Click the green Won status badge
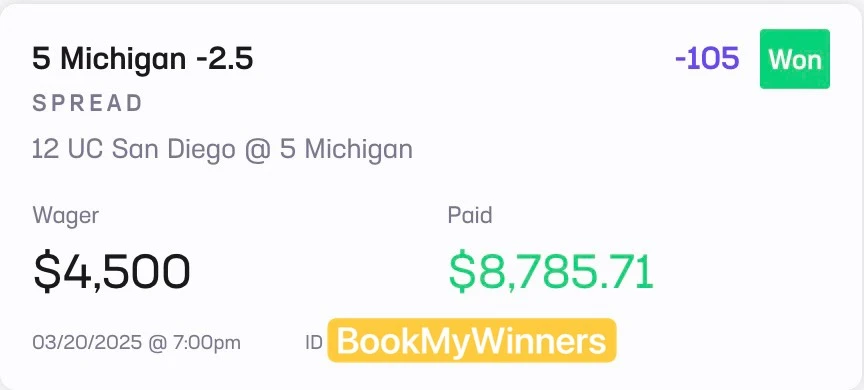 tap(795, 59)
